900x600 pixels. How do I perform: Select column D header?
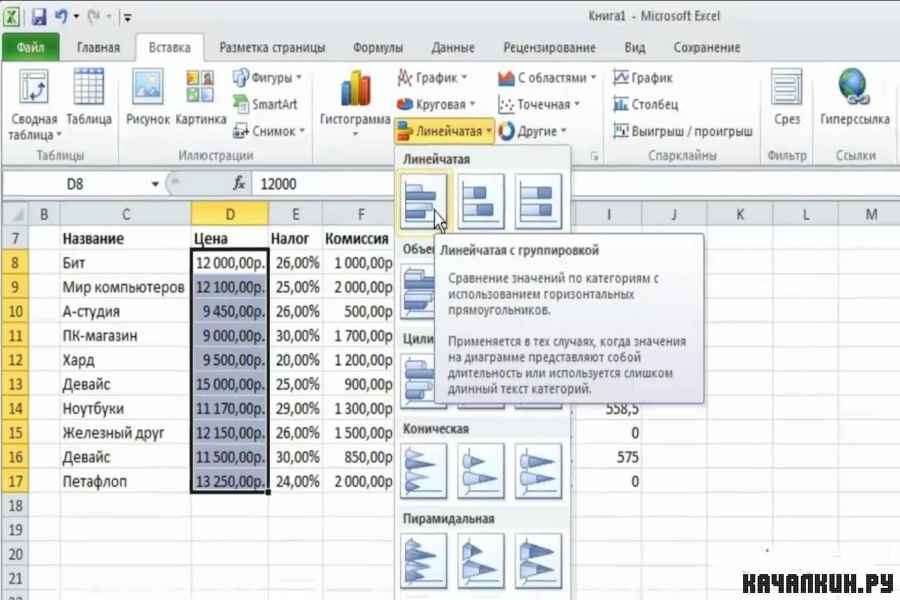tap(230, 214)
